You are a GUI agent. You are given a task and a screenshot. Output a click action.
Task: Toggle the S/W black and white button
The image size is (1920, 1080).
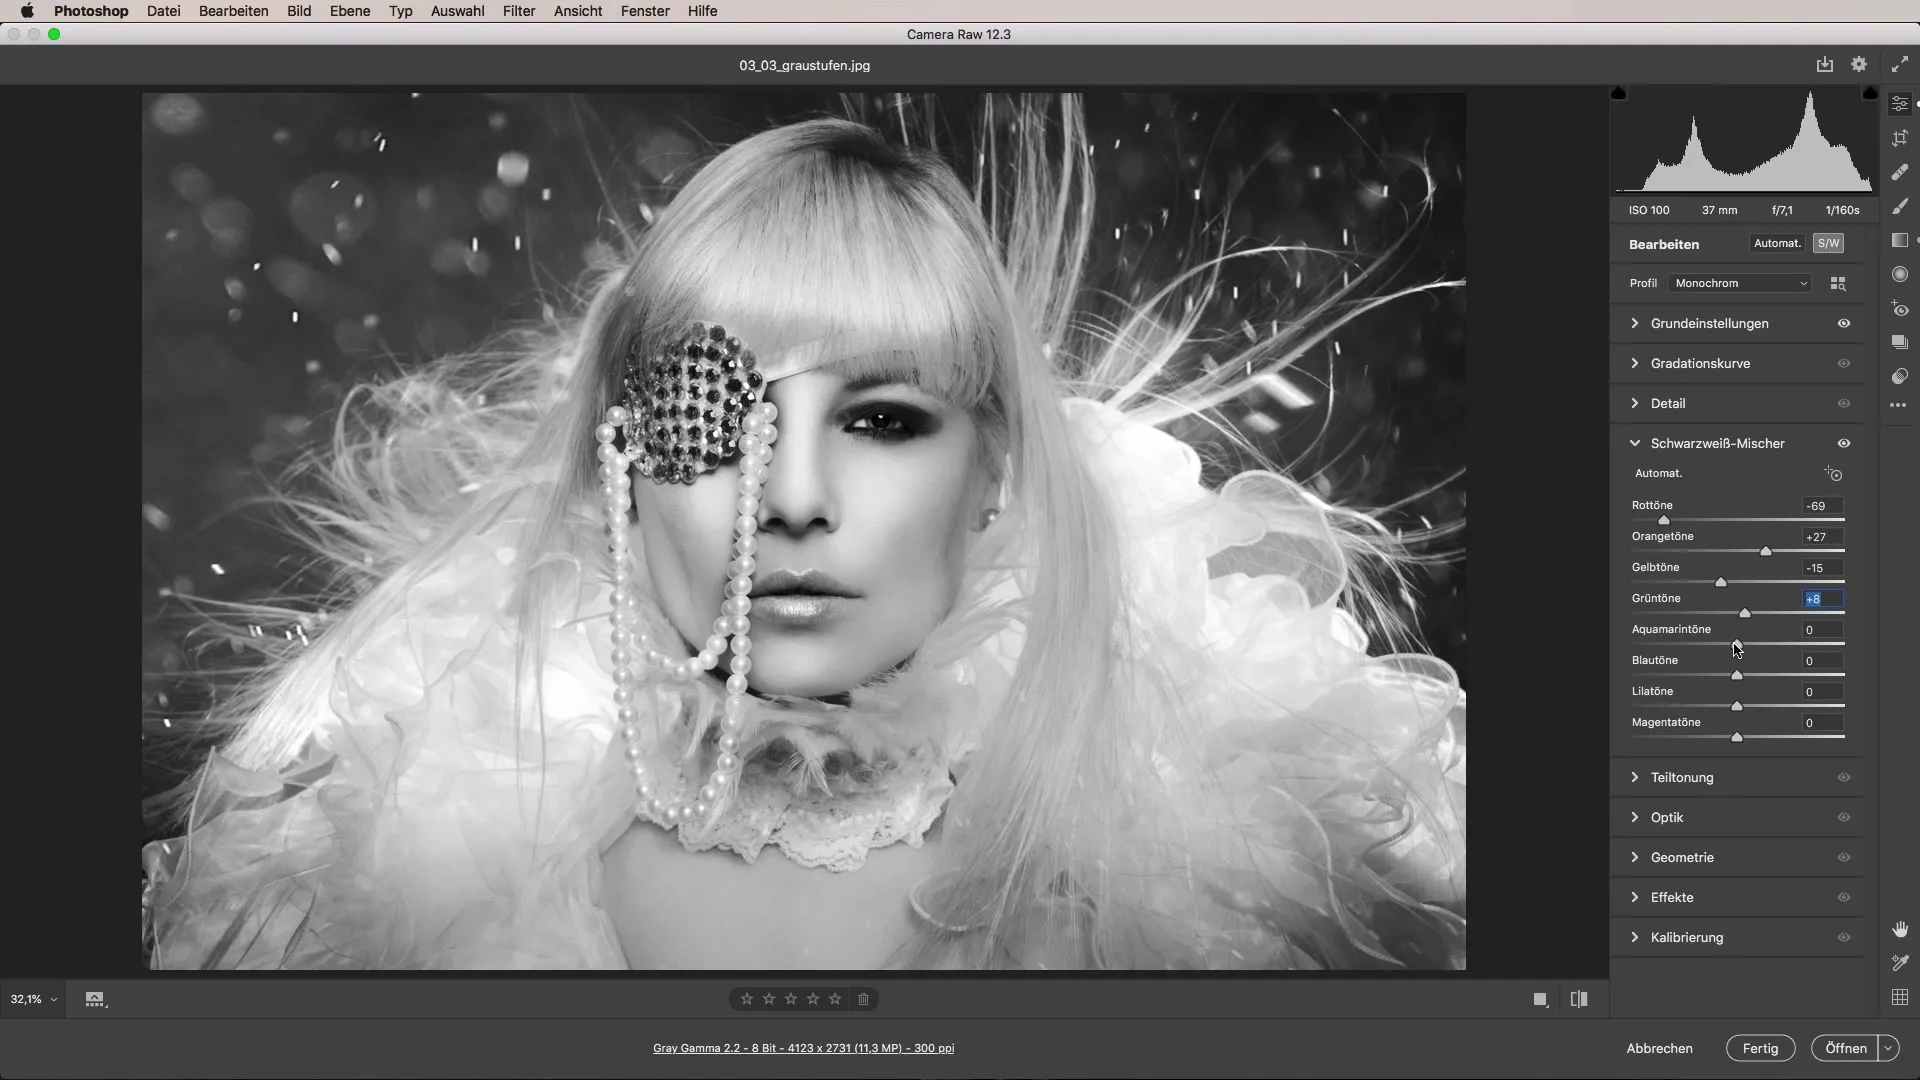pos(1828,243)
